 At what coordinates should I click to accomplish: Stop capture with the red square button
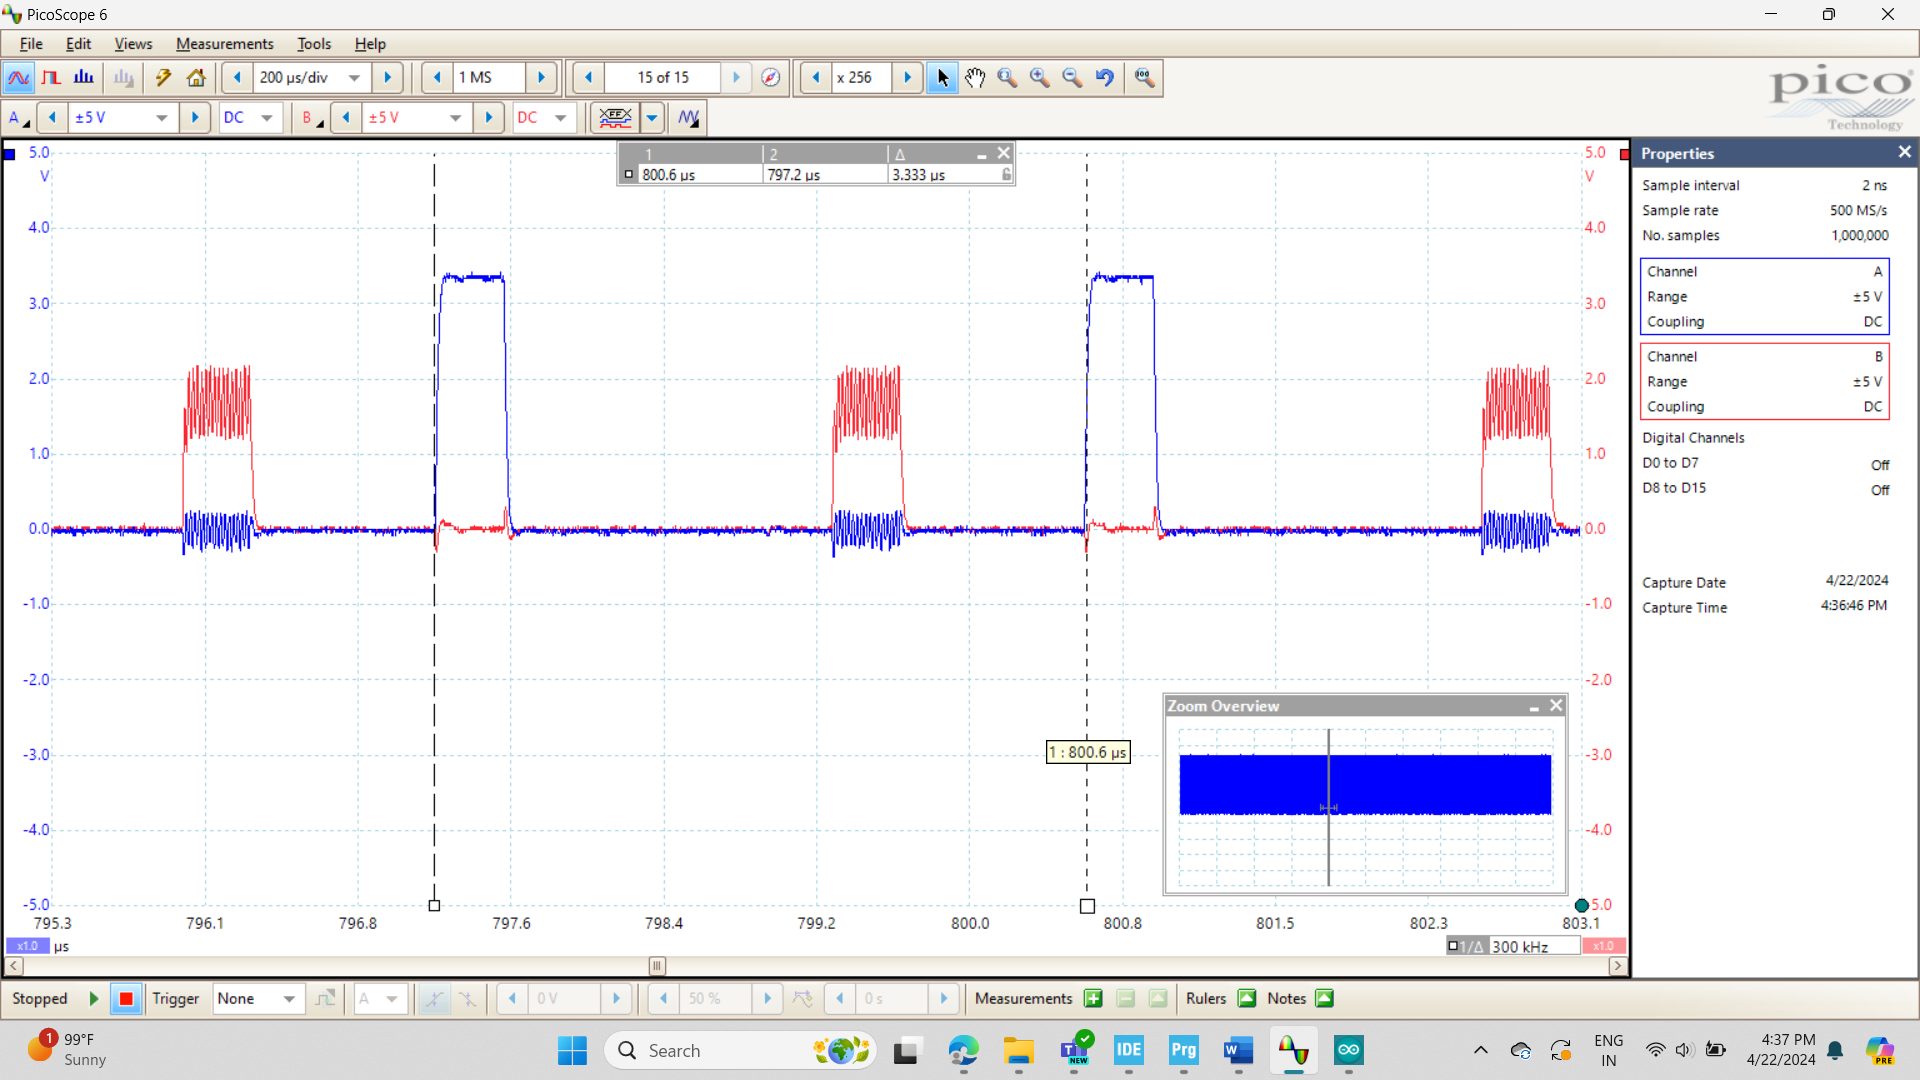point(126,998)
